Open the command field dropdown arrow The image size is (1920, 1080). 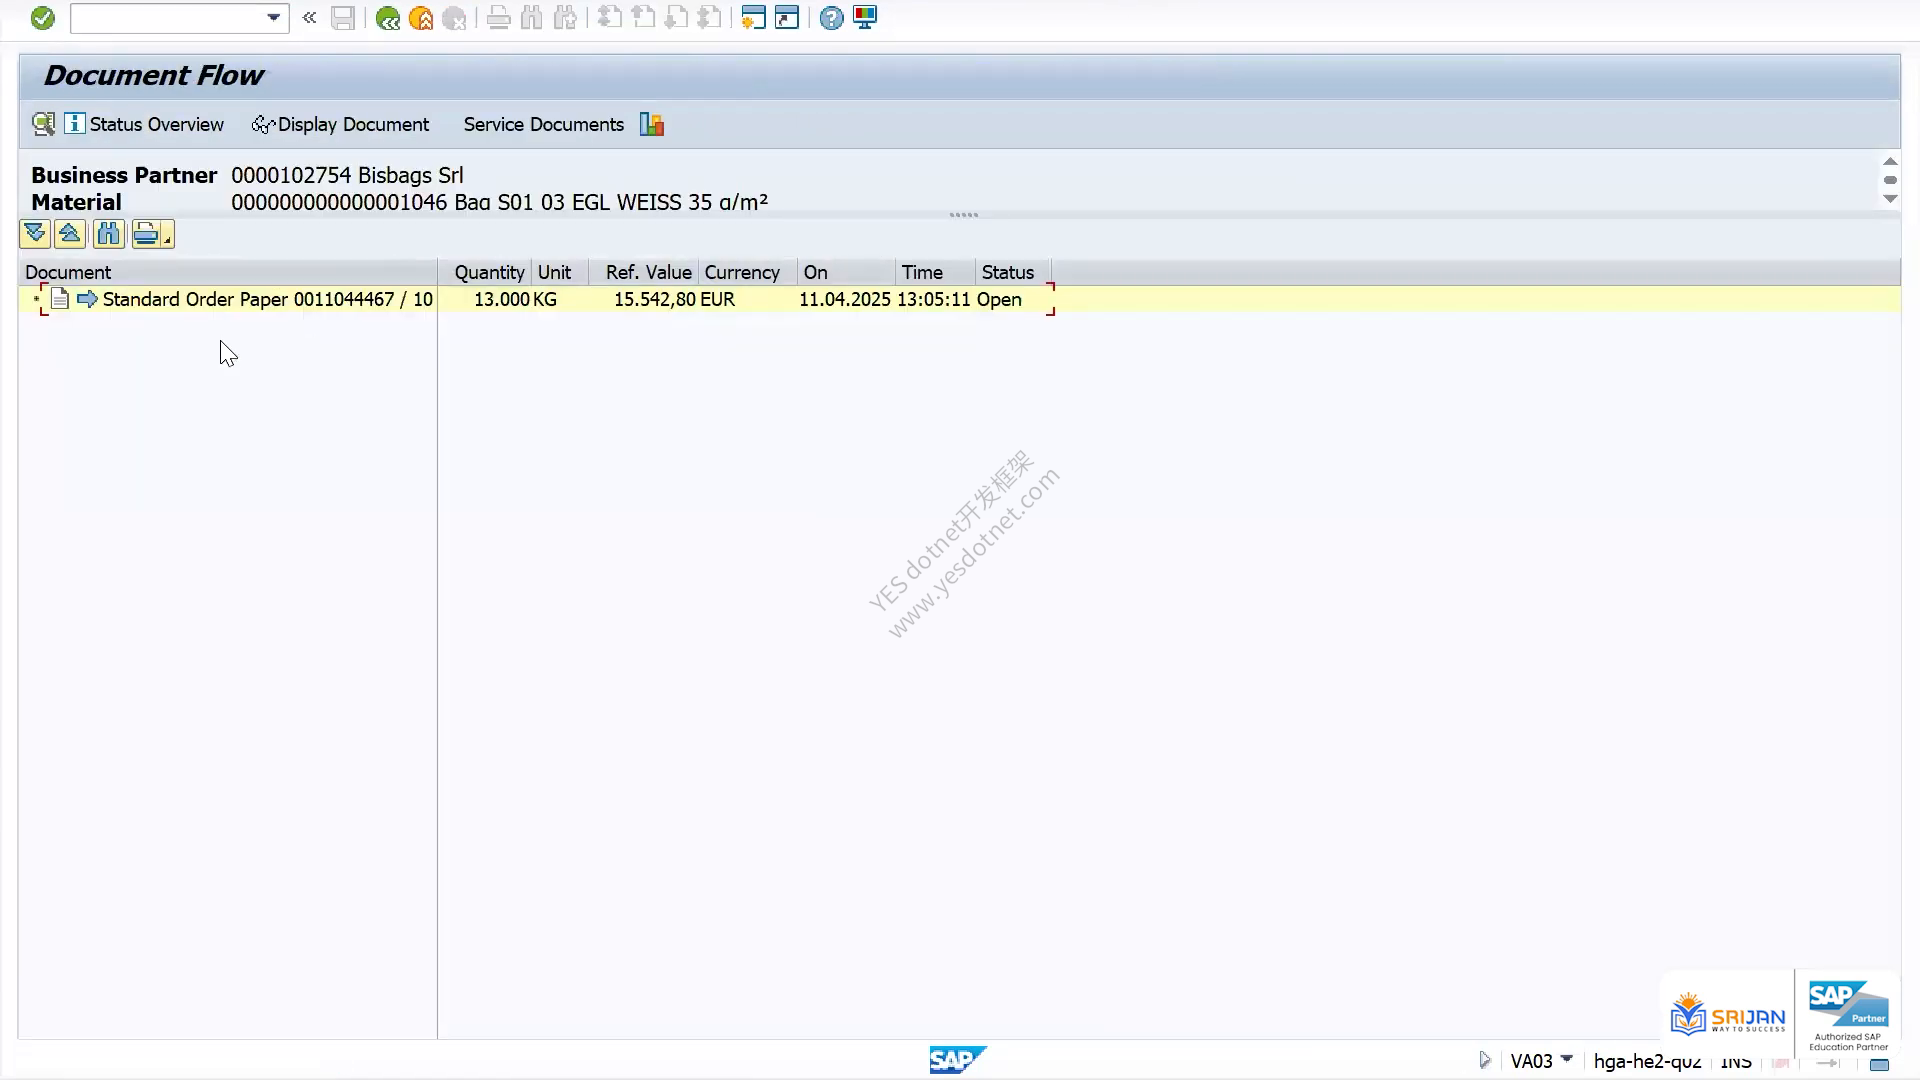coord(273,18)
